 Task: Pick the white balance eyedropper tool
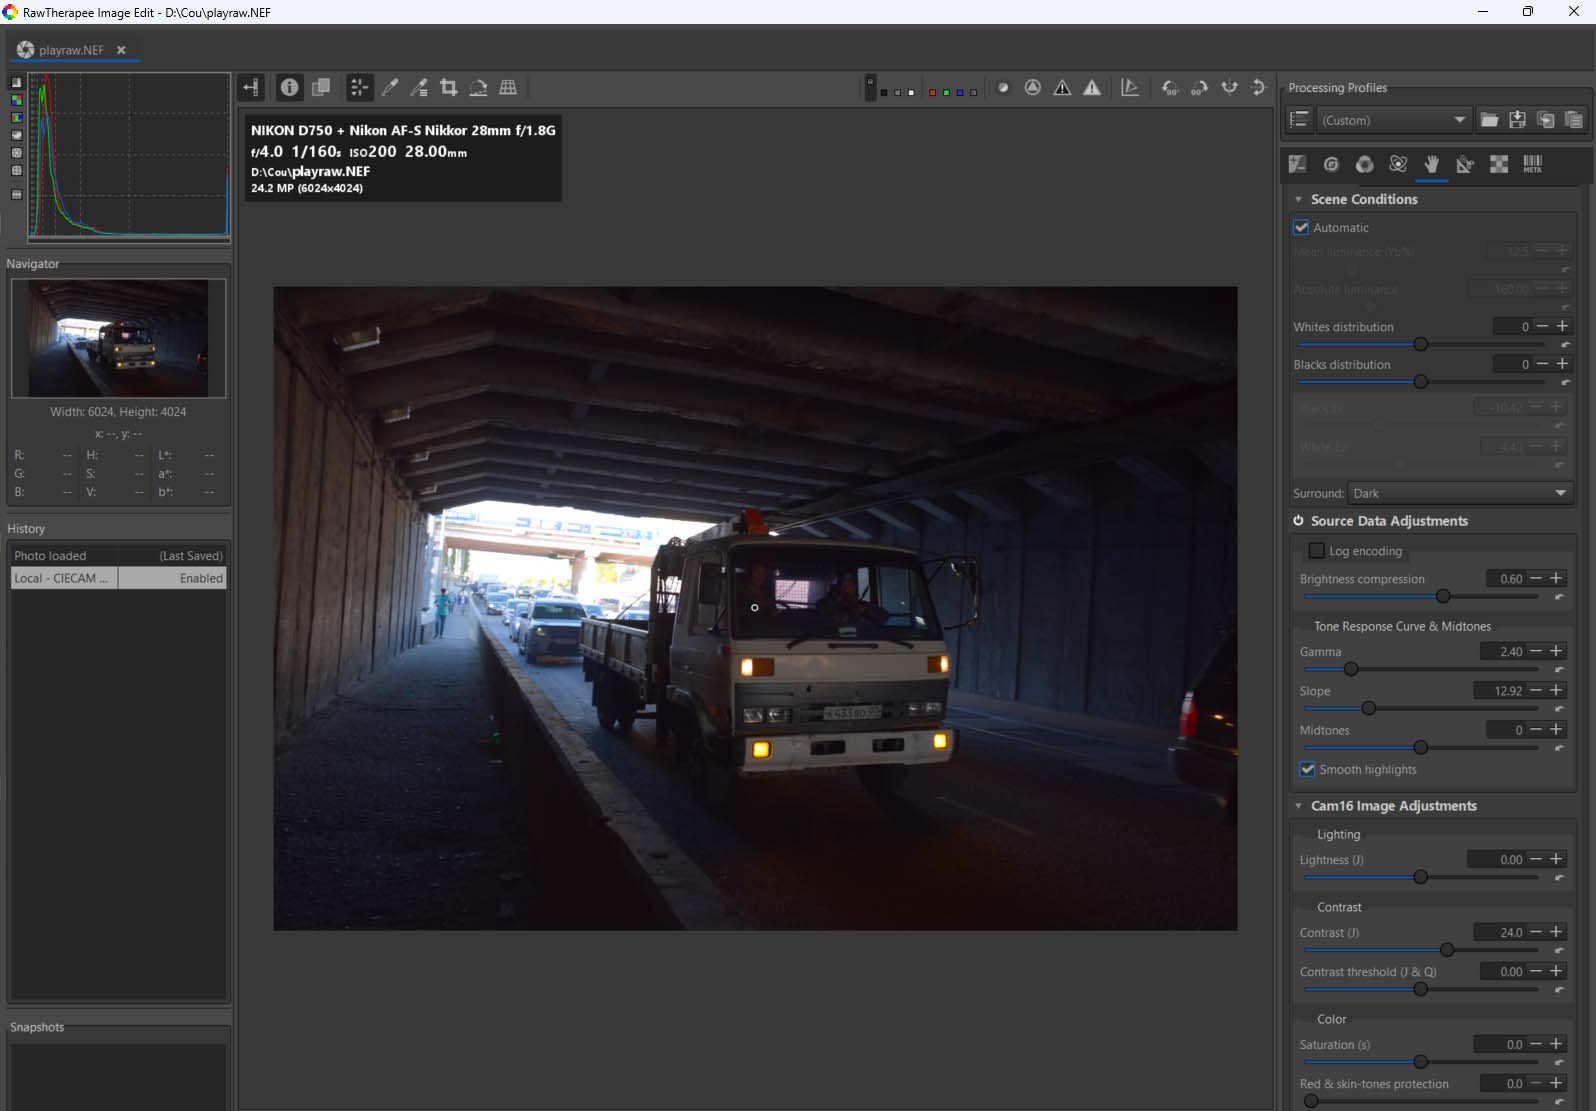[x=390, y=88]
